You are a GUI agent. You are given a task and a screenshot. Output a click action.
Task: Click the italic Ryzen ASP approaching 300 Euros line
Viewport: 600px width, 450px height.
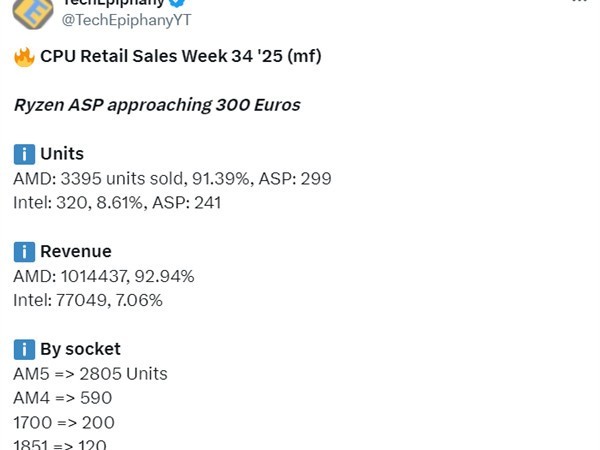click(x=156, y=105)
